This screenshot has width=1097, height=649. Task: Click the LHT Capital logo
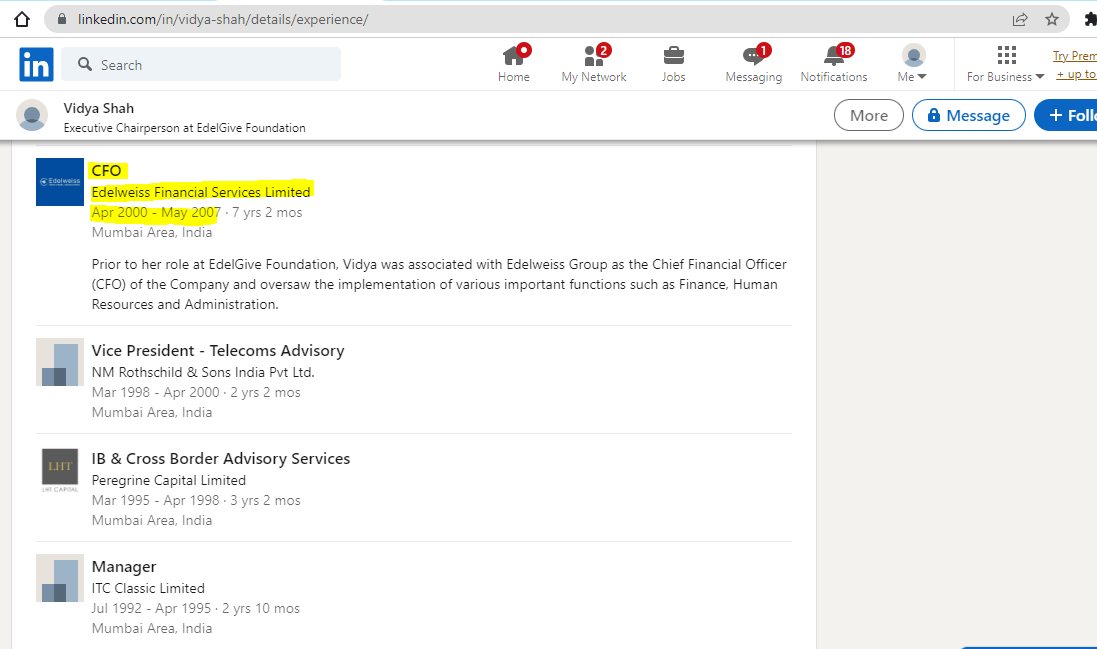[x=60, y=470]
